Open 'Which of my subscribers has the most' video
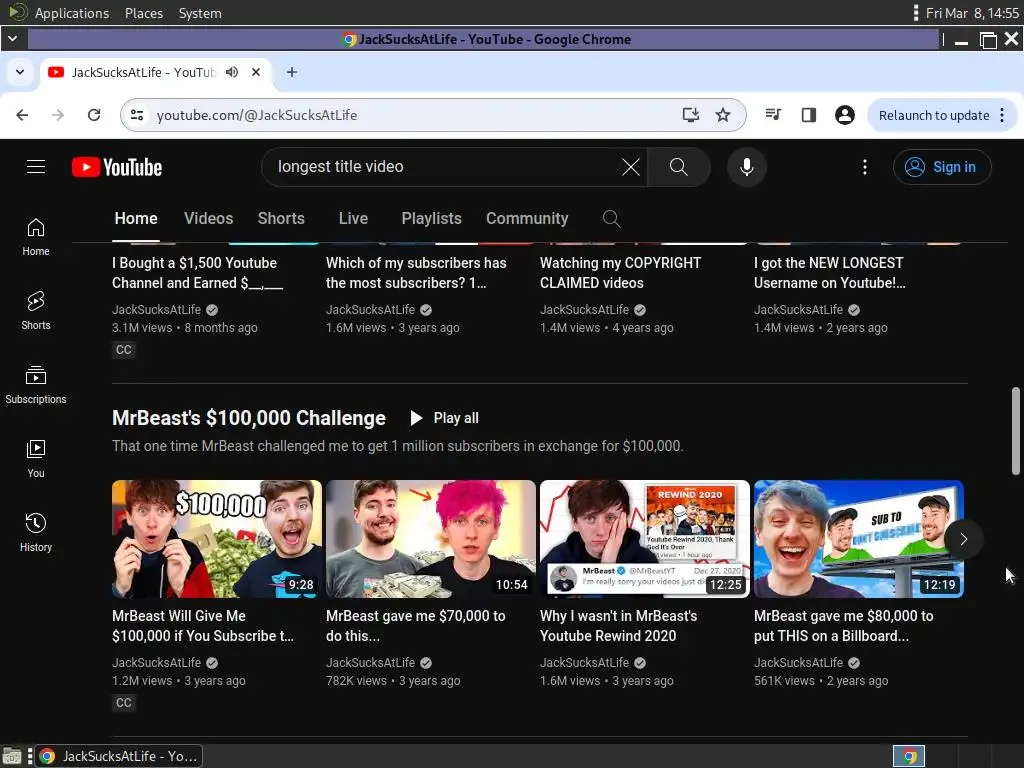 coord(416,273)
